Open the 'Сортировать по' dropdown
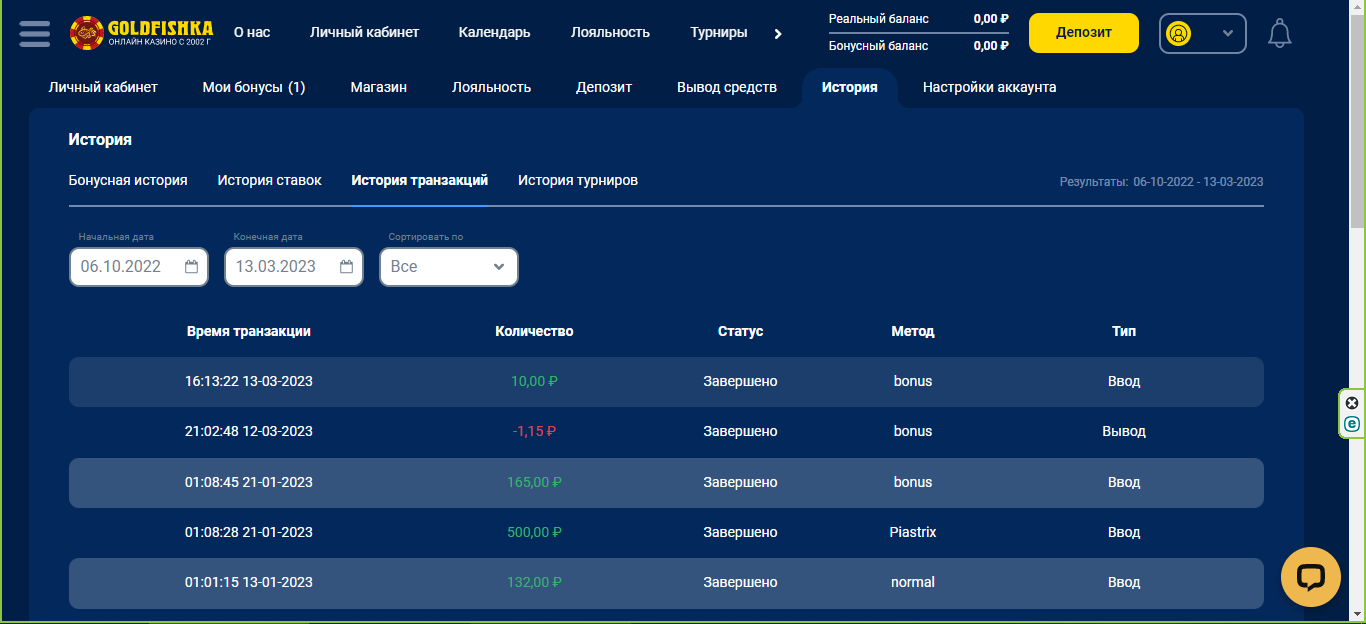The image size is (1366, 624). tap(448, 267)
